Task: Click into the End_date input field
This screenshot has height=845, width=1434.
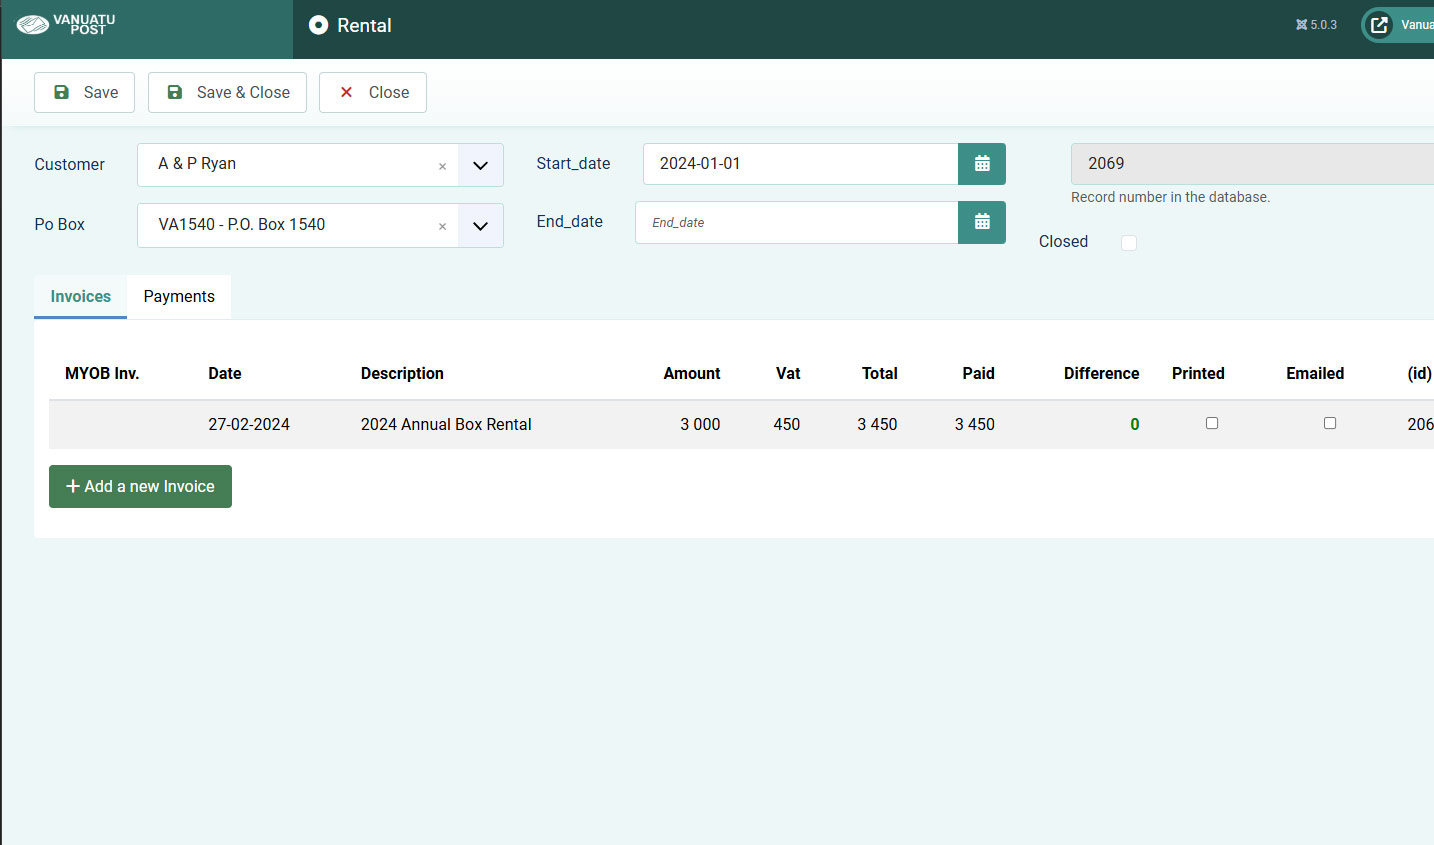Action: click(x=796, y=223)
